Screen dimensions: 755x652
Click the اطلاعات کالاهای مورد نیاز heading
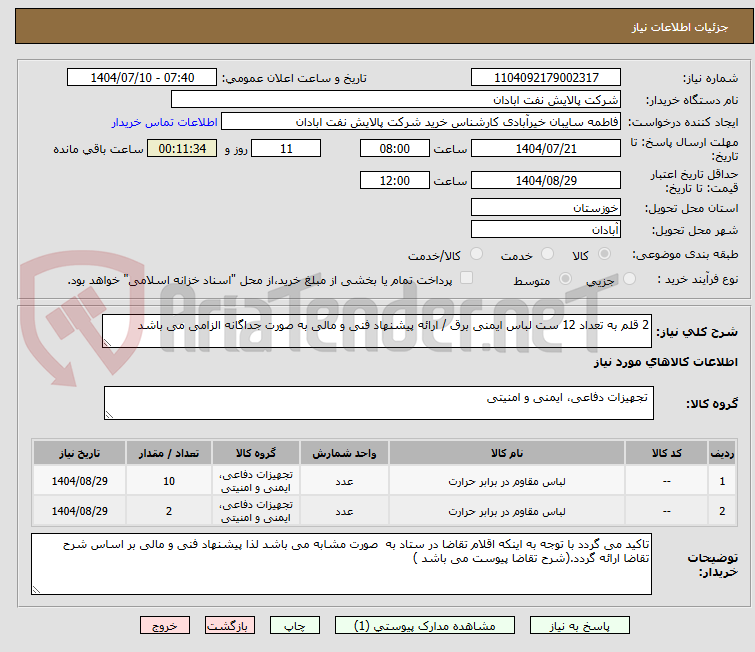pyautogui.click(x=665, y=362)
